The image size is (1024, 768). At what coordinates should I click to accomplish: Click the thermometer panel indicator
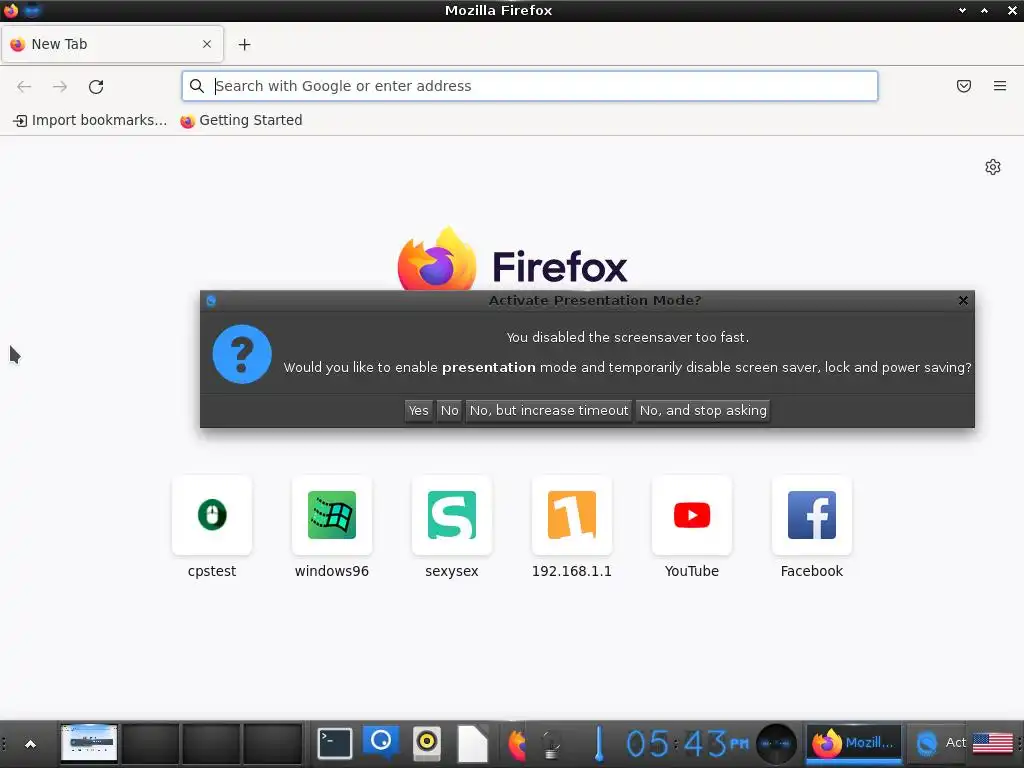(x=598, y=743)
